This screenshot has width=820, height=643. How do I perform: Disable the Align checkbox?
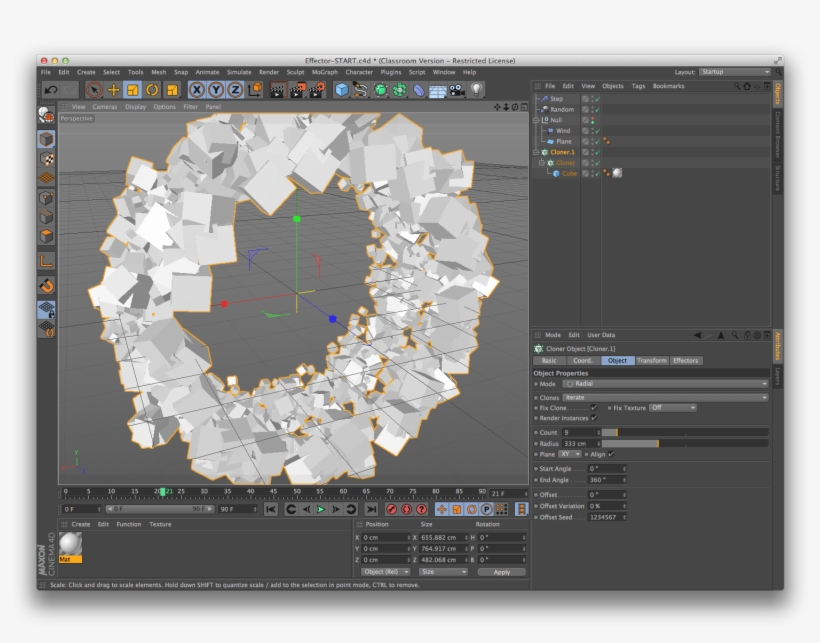[611, 454]
